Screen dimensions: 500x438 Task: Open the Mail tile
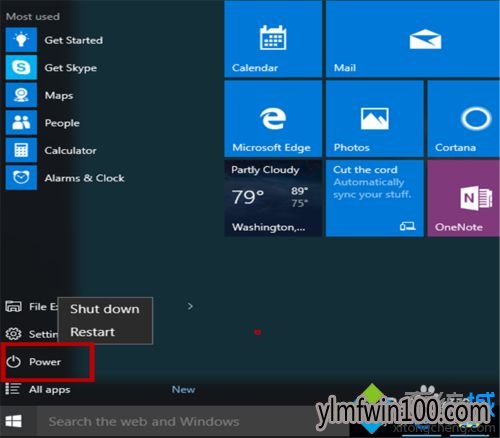coord(413,39)
